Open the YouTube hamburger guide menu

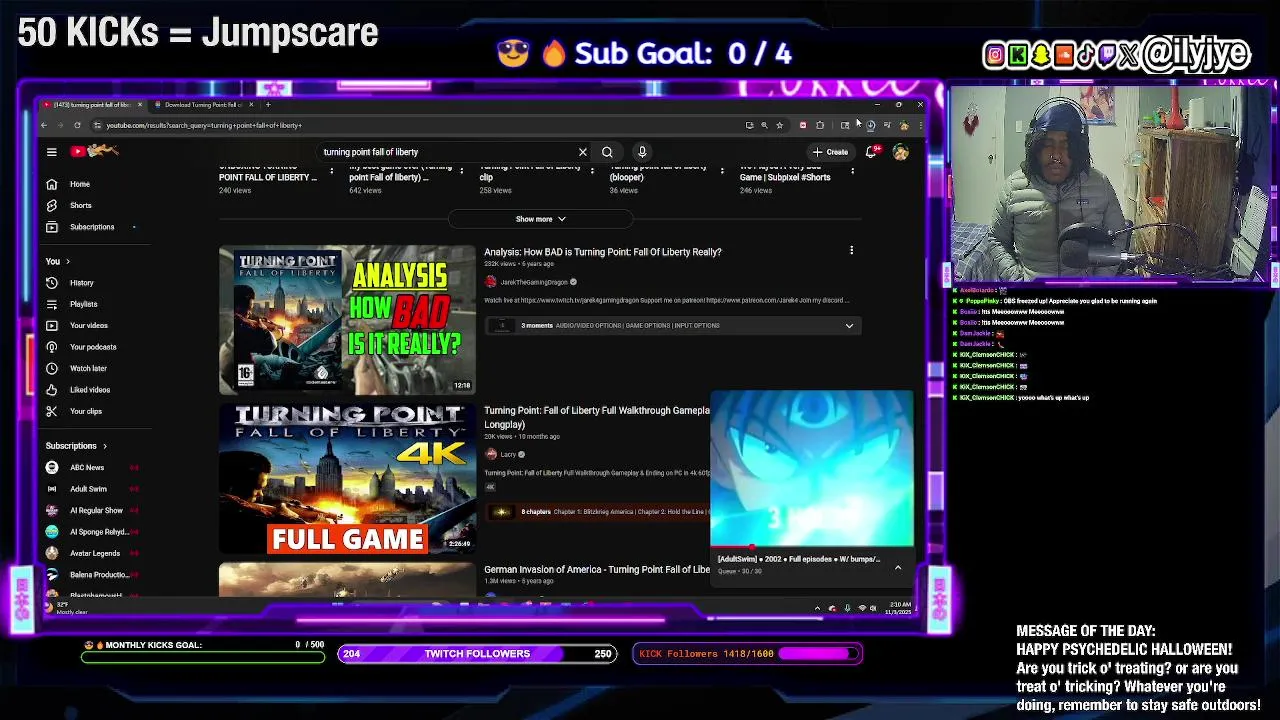point(52,152)
